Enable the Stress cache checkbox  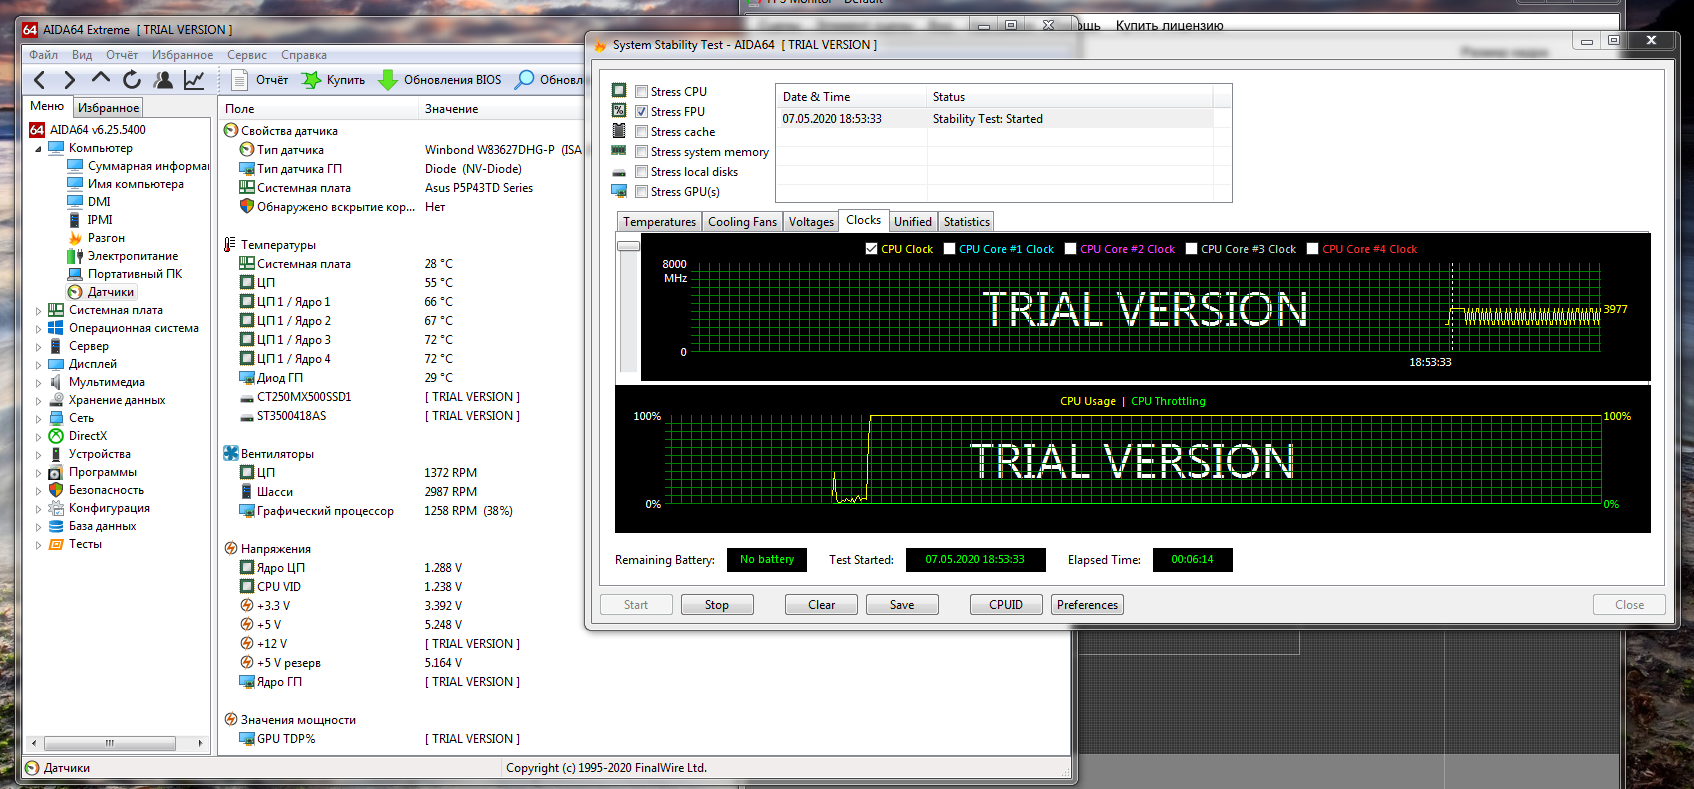[x=641, y=132]
